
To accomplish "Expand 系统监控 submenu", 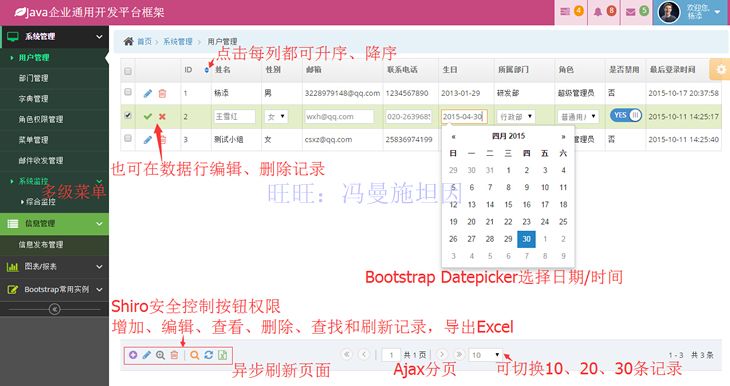I will pos(54,181).
